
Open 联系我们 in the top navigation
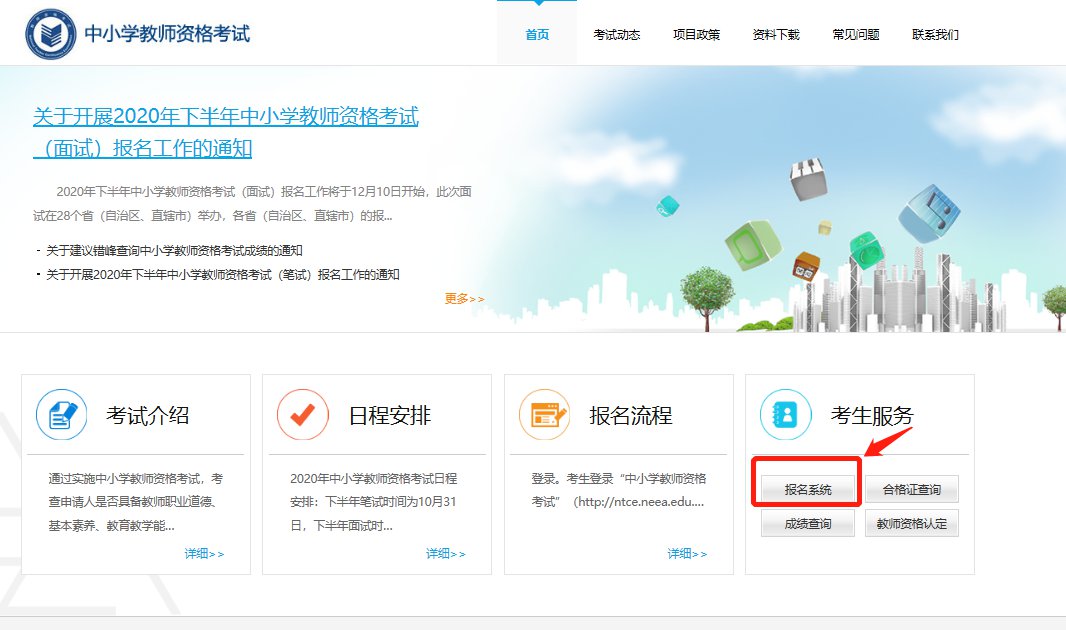click(x=935, y=35)
